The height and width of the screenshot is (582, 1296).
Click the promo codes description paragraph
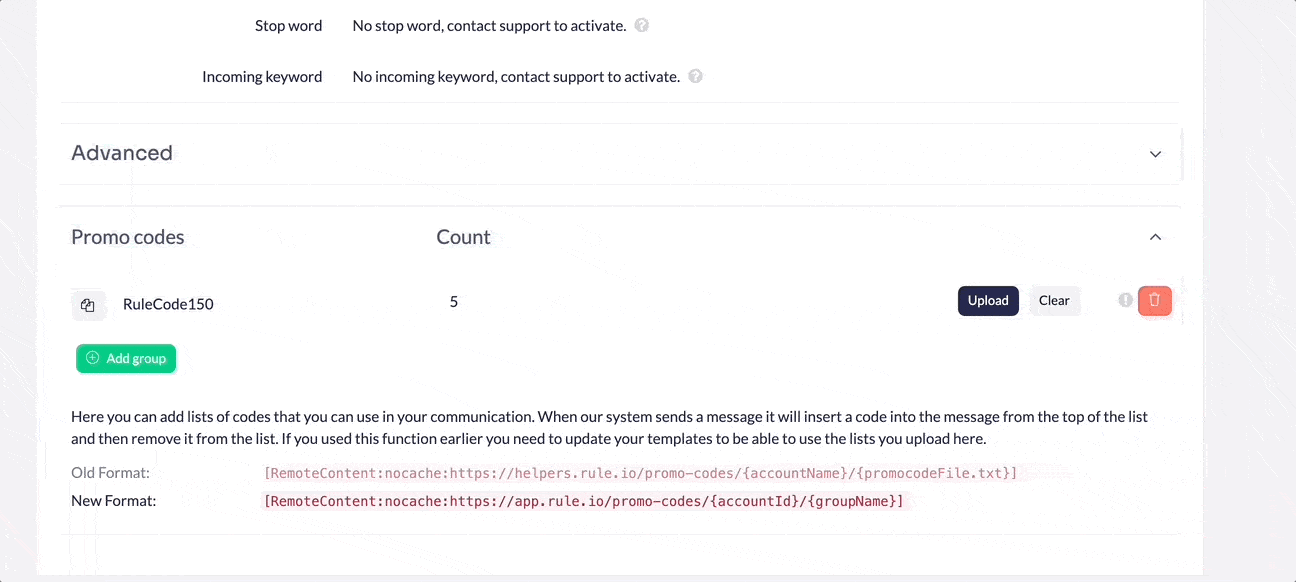pyautogui.click(x=609, y=427)
